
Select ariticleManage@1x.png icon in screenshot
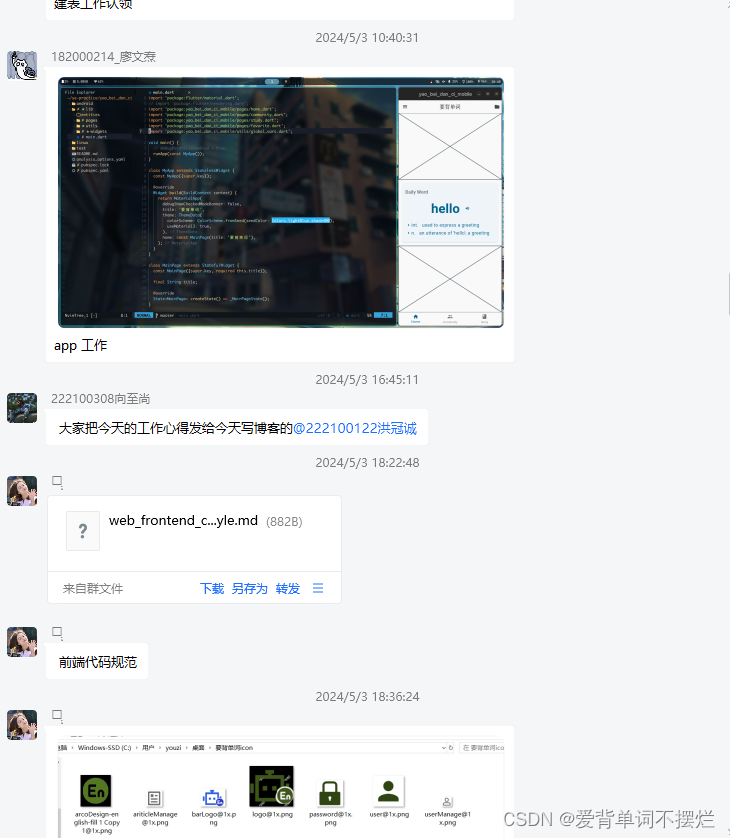coord(154,798)
